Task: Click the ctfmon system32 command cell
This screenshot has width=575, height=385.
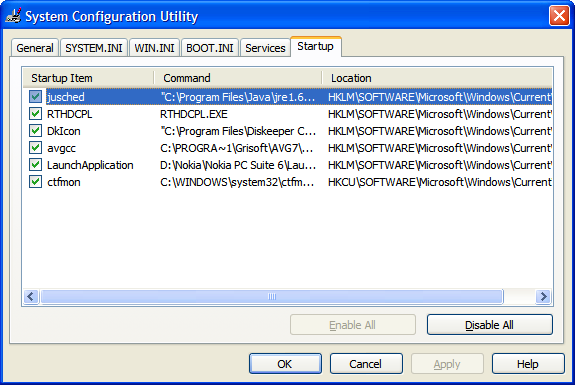Action: [x=237, y=182]
